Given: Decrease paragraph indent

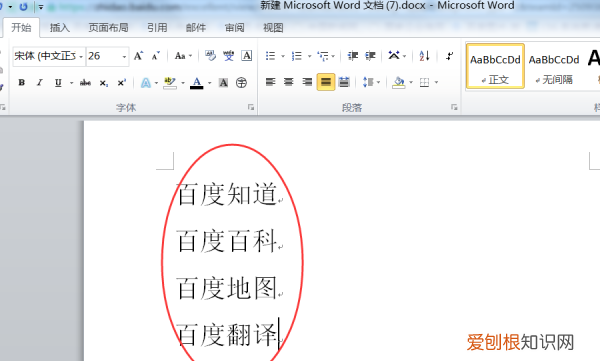Looking at the screenshot, I should click(353, 56).
